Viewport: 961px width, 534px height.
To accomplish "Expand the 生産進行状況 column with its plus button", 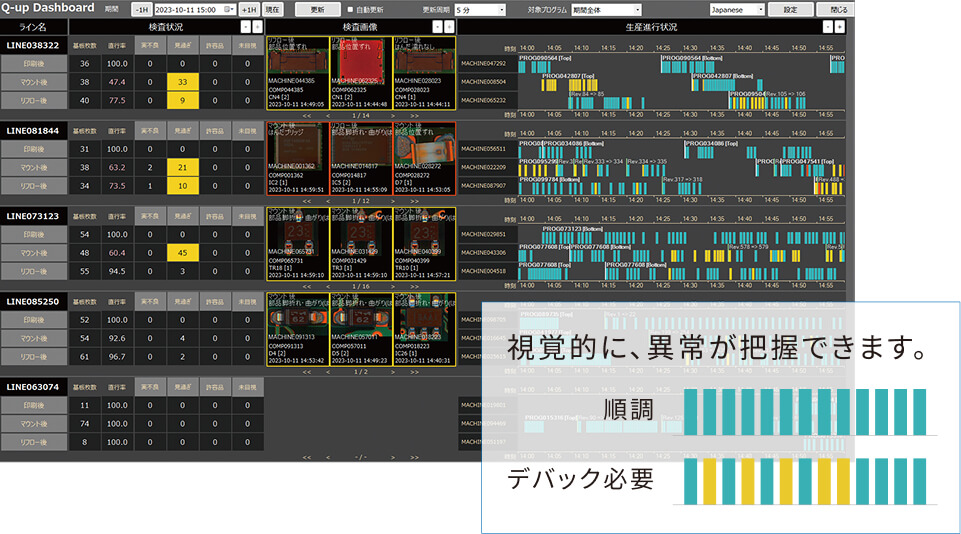I will [840, 27].
